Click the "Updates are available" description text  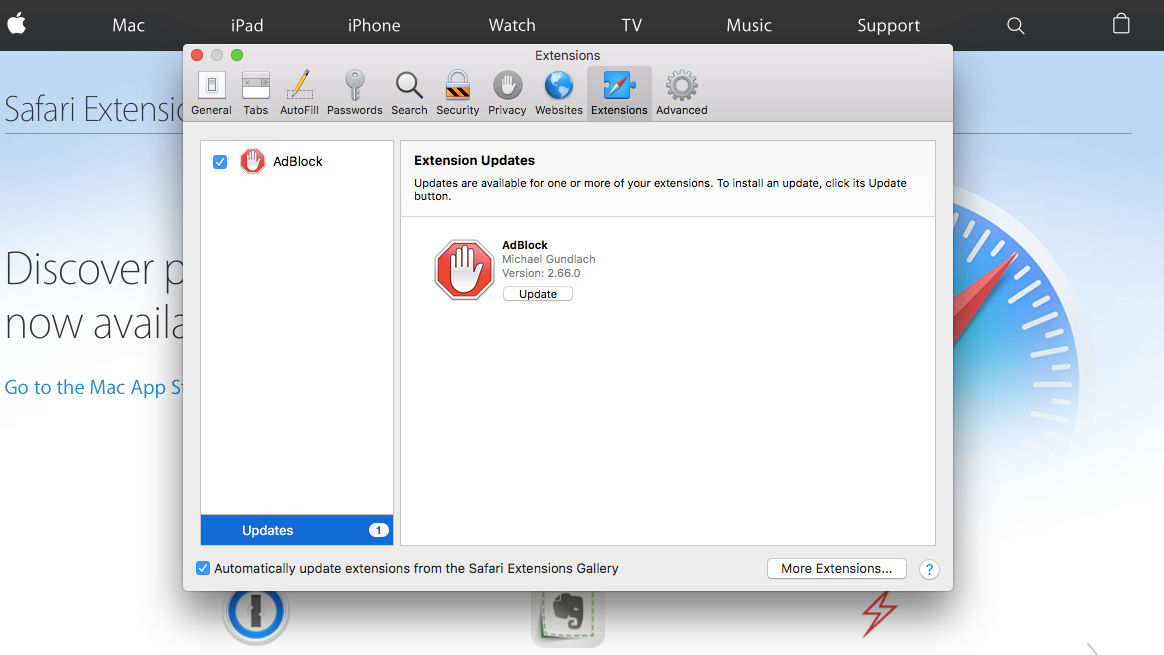click(x=660, y=189)
